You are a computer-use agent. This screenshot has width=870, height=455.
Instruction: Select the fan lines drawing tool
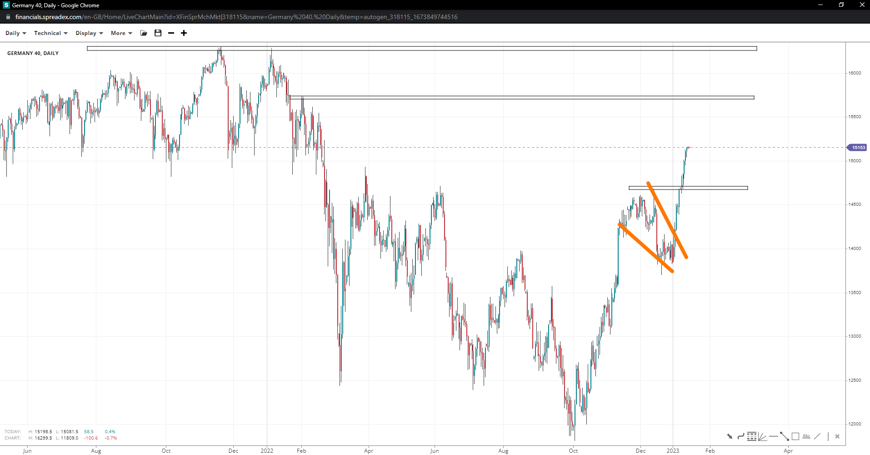pos(763,437)
